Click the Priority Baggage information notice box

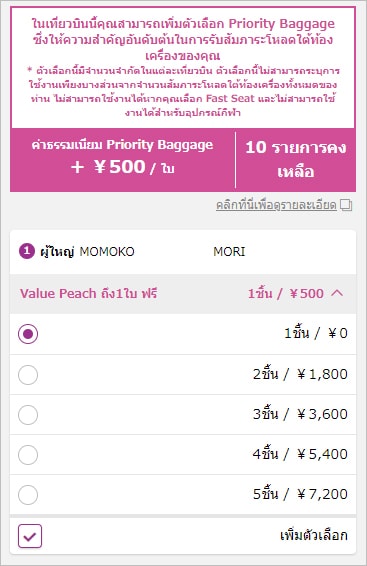tap(183, 67)
